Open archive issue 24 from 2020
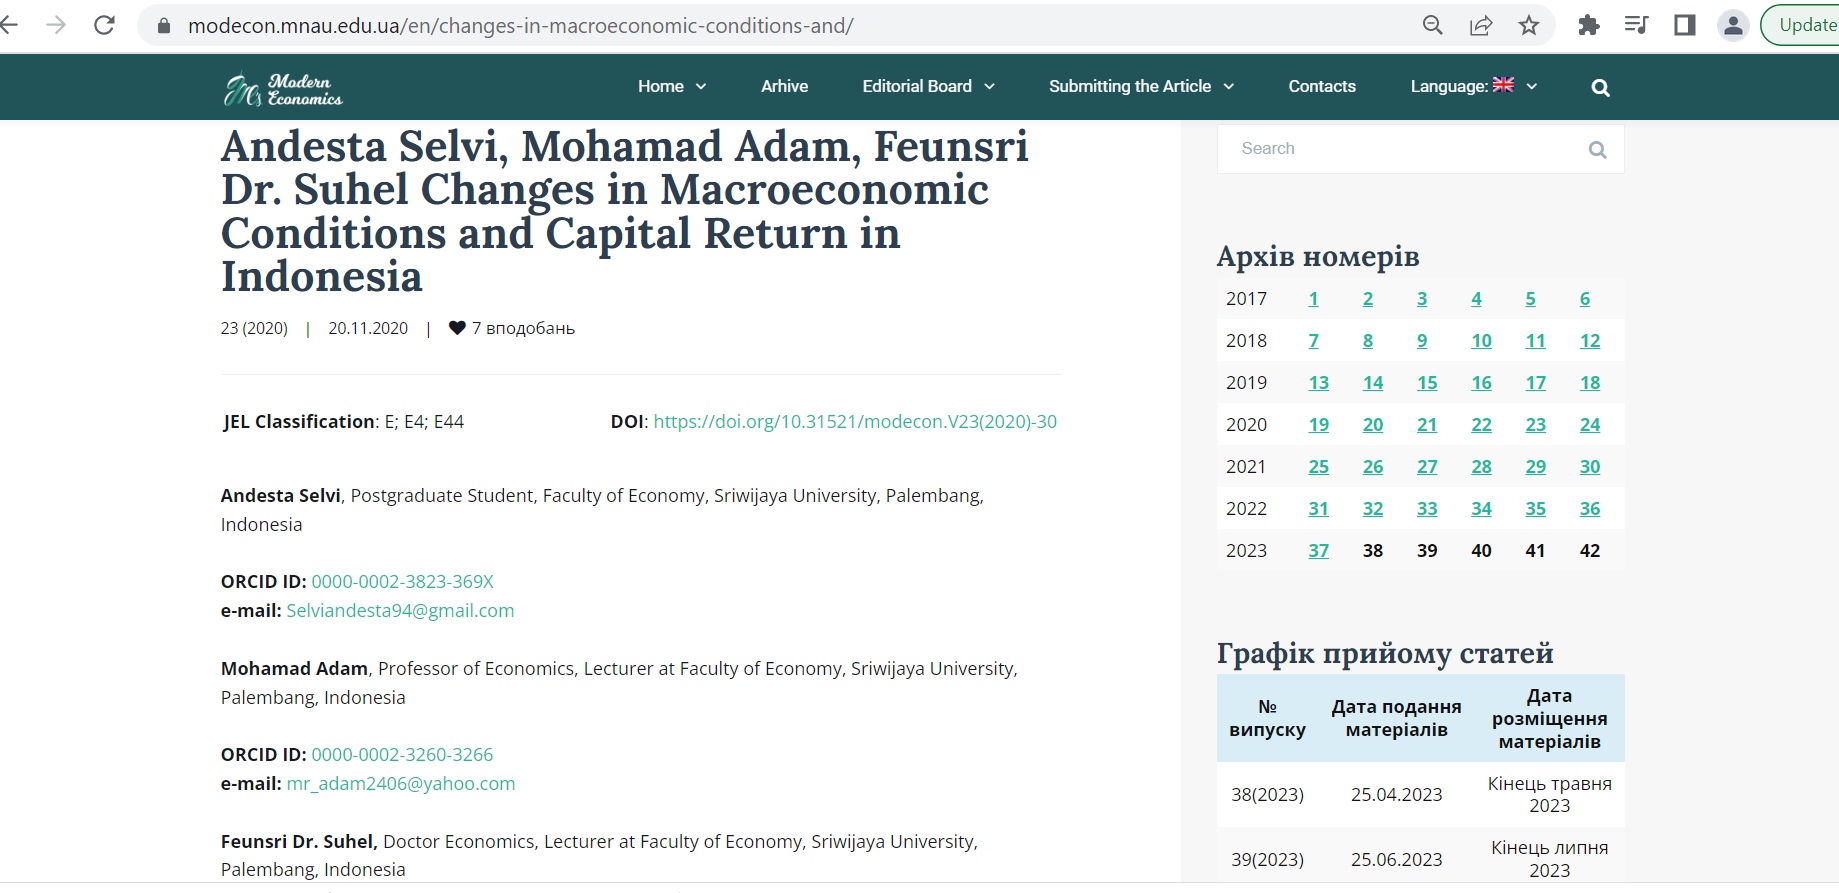Screen dimensions: 1839x893 1590,425
